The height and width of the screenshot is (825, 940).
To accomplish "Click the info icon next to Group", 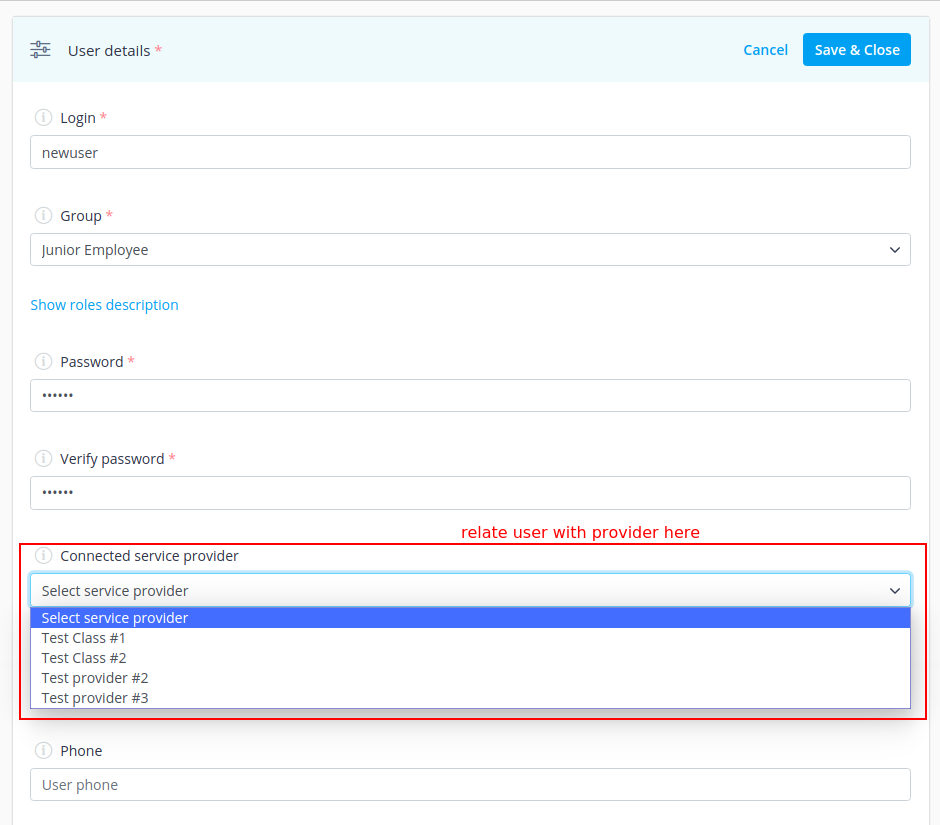I will coord(43,216).
